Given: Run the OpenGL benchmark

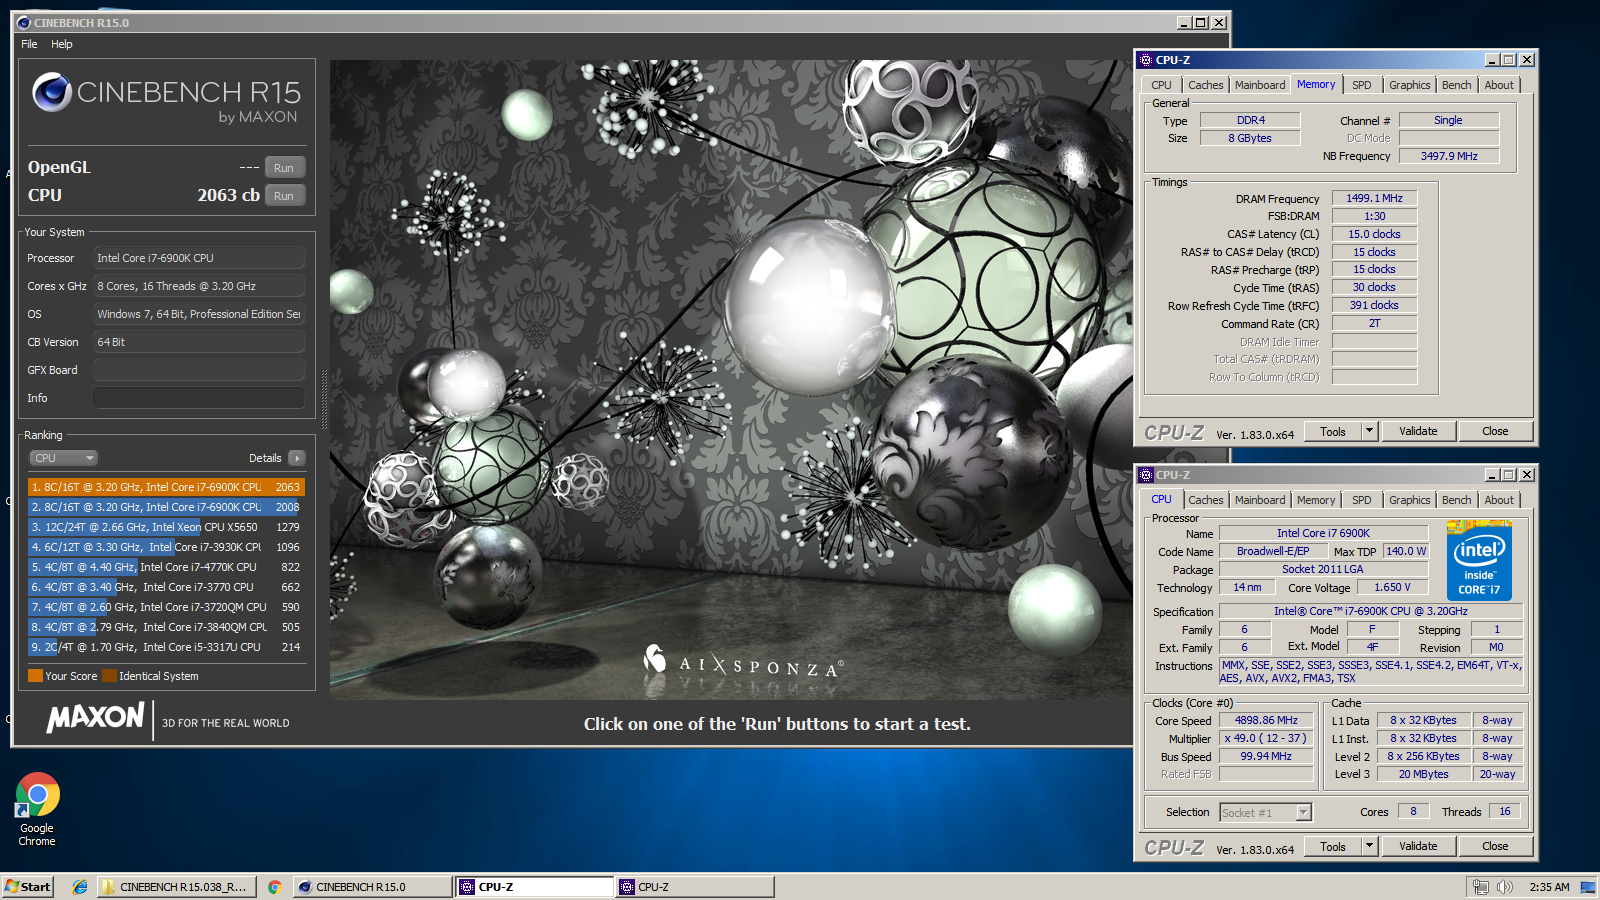Looking at the screenshot, I should coord(284,168).
